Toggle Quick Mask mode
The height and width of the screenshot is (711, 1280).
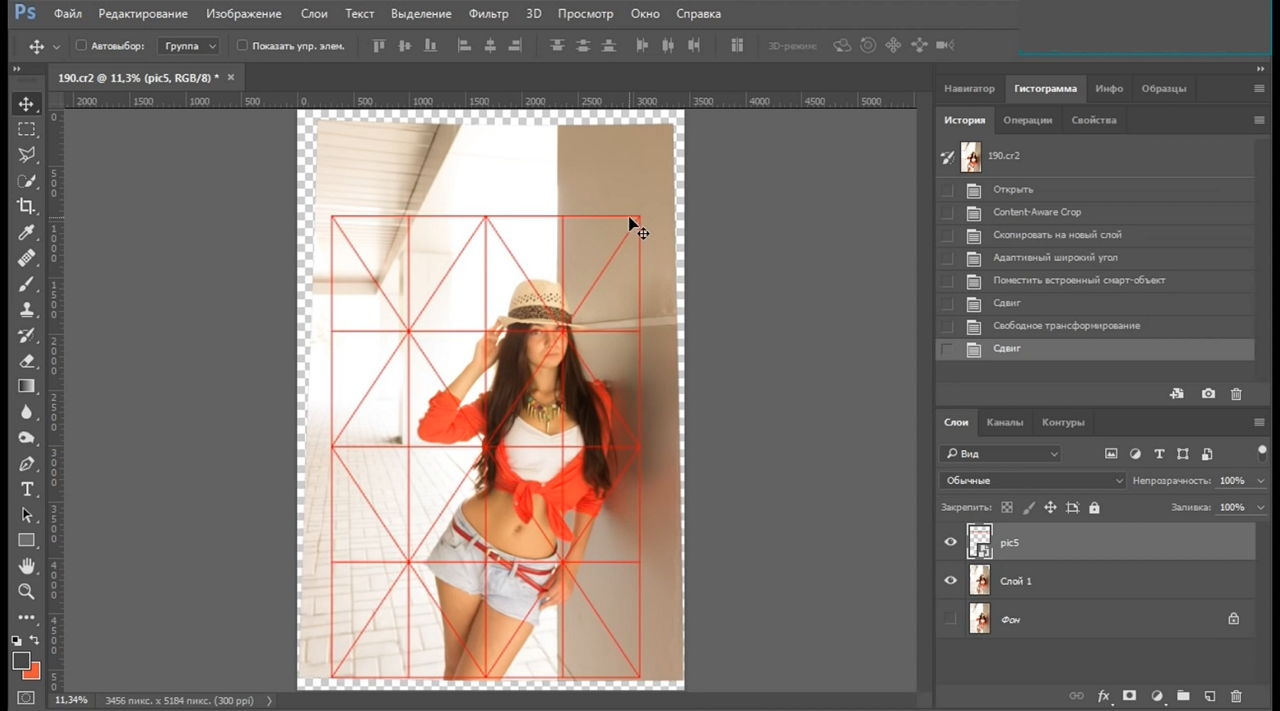click(26, 698)
